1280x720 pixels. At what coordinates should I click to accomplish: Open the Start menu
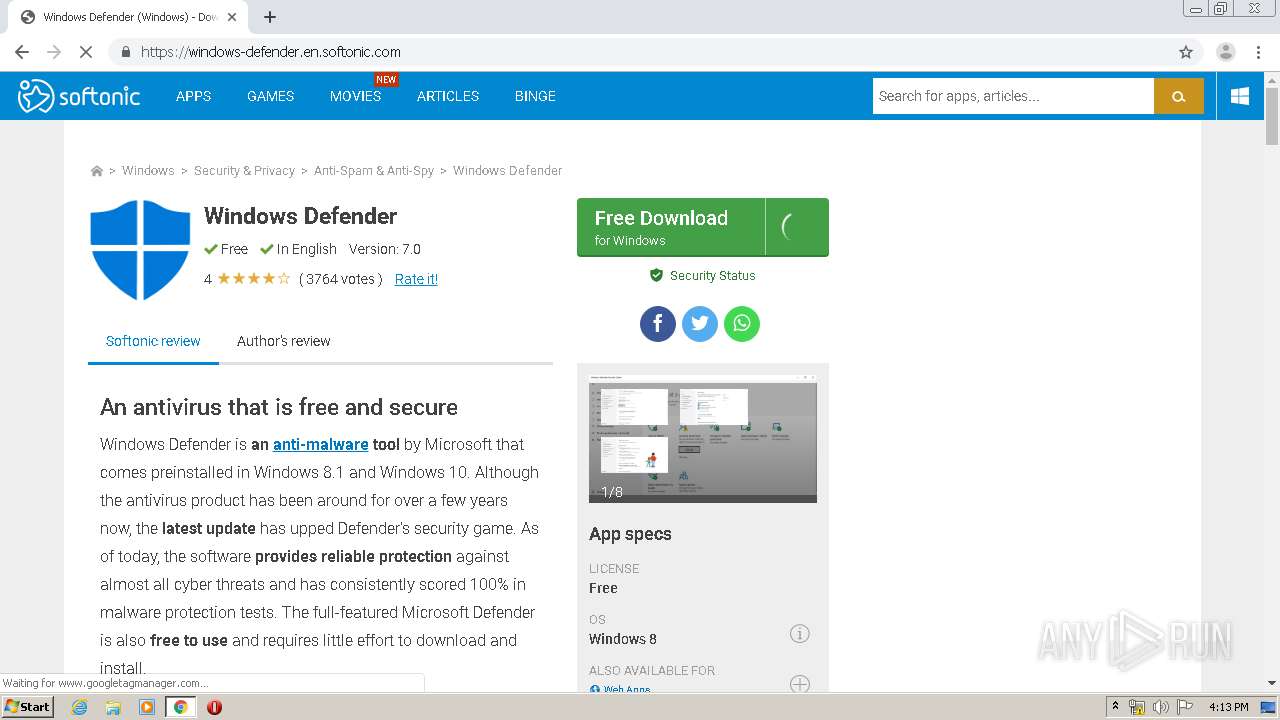pos(27,707)
